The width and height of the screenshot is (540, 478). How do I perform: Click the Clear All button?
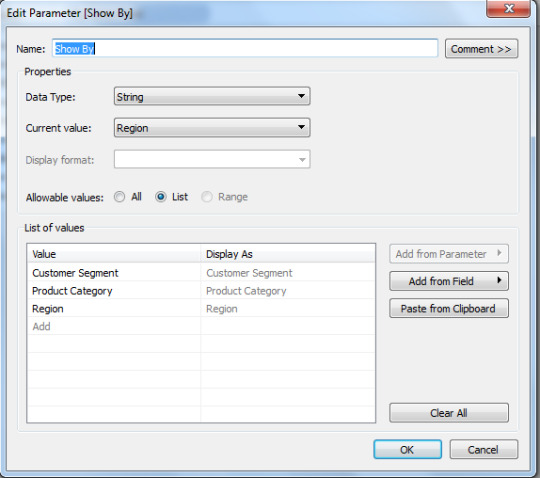coord(449,413)
